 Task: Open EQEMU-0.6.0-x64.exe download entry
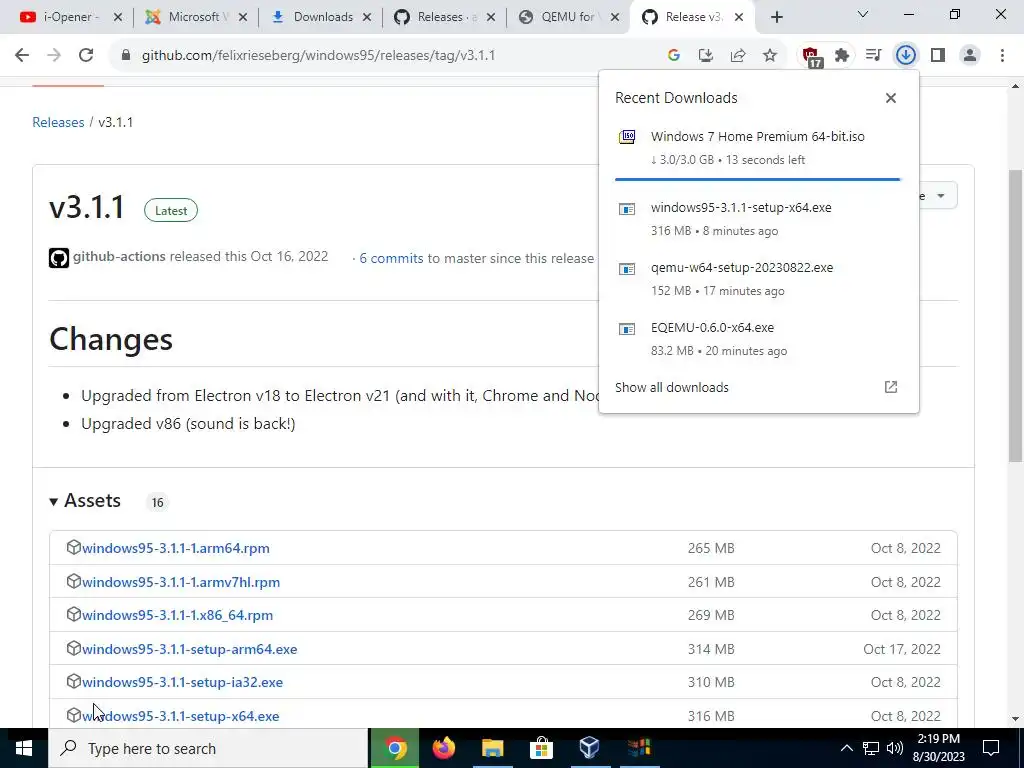click(712, 328)
